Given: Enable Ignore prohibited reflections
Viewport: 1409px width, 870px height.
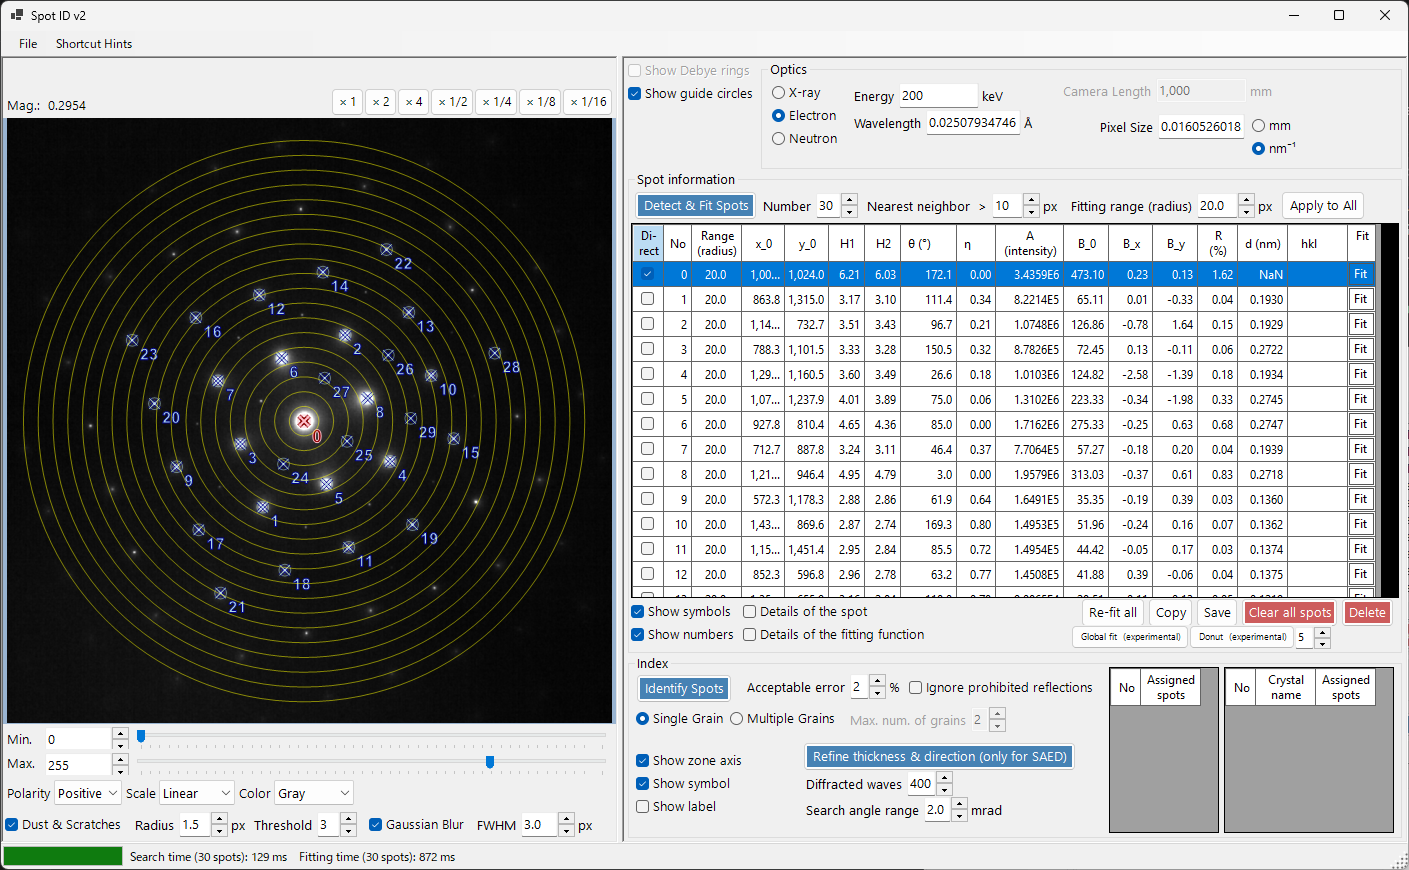Looking at the screenshot, I should tap(915, 688).
